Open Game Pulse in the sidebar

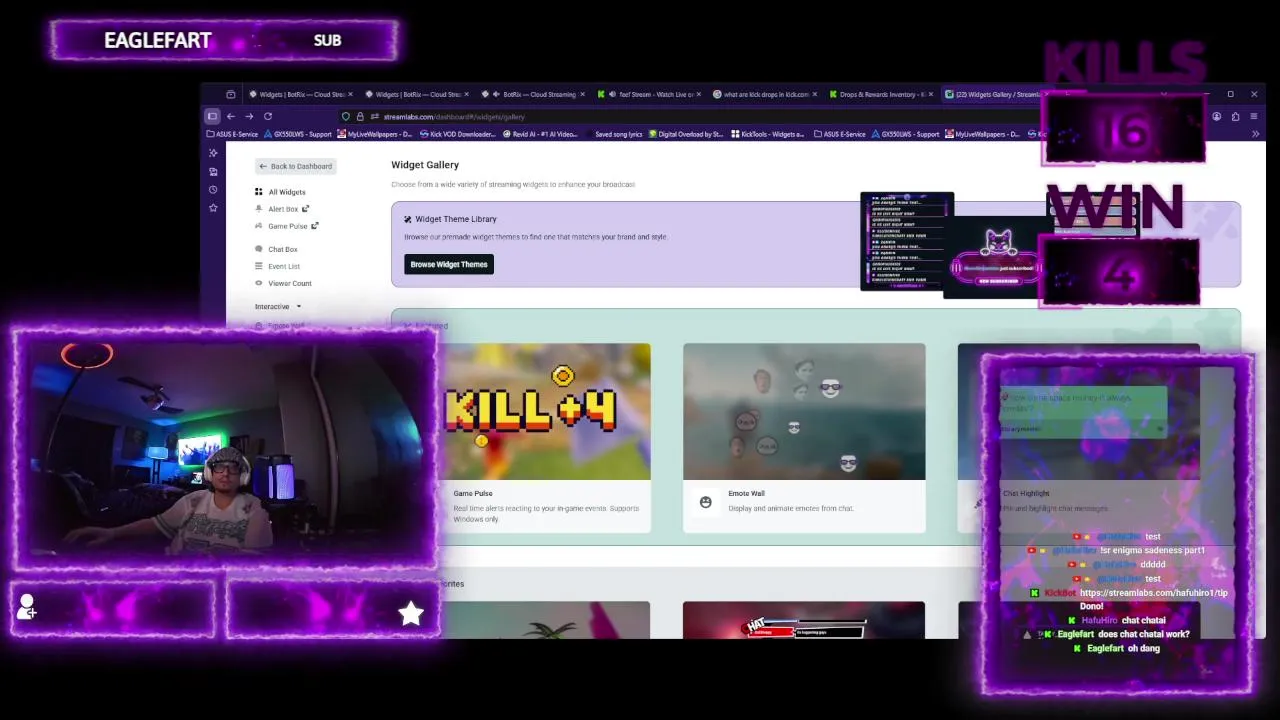tap(287, 226)
